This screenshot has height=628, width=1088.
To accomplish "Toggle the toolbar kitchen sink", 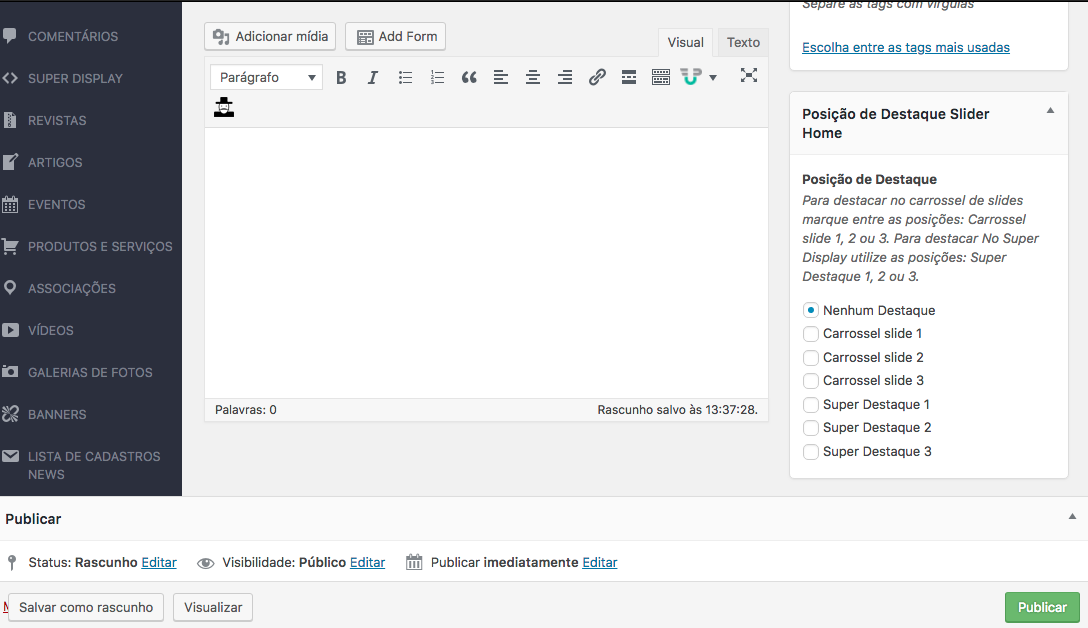I will coord(661,77).
